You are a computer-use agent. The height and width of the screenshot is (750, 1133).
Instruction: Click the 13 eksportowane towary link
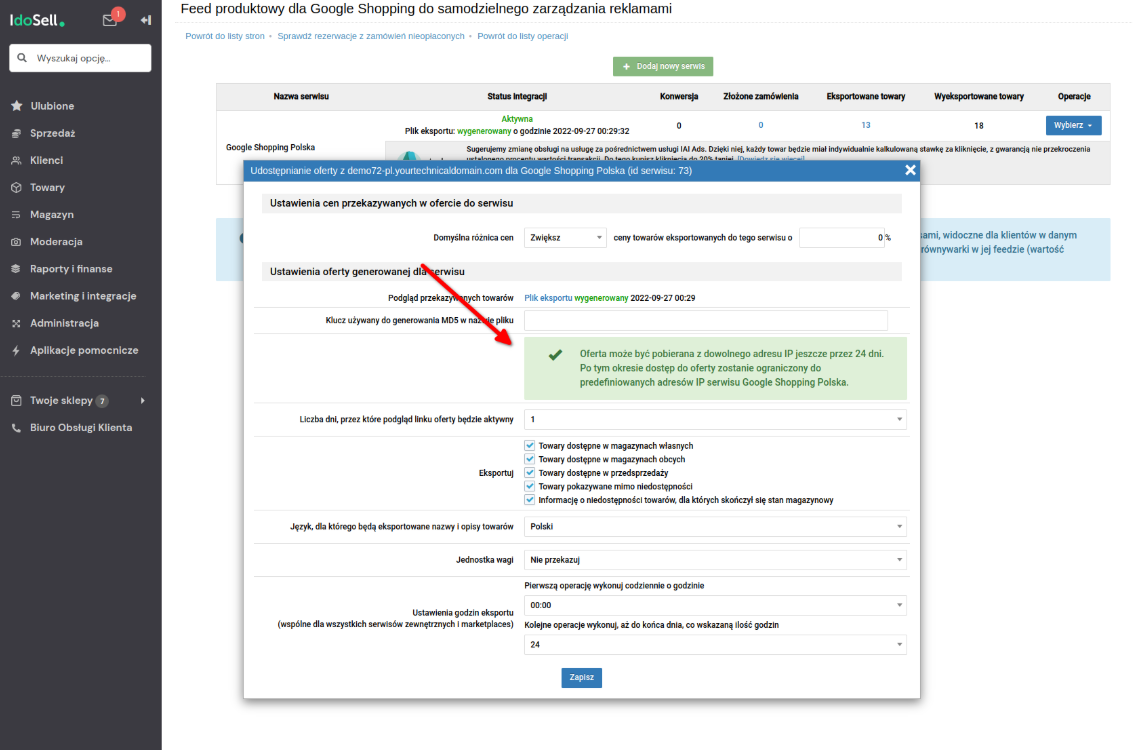[x=866, y=126]
